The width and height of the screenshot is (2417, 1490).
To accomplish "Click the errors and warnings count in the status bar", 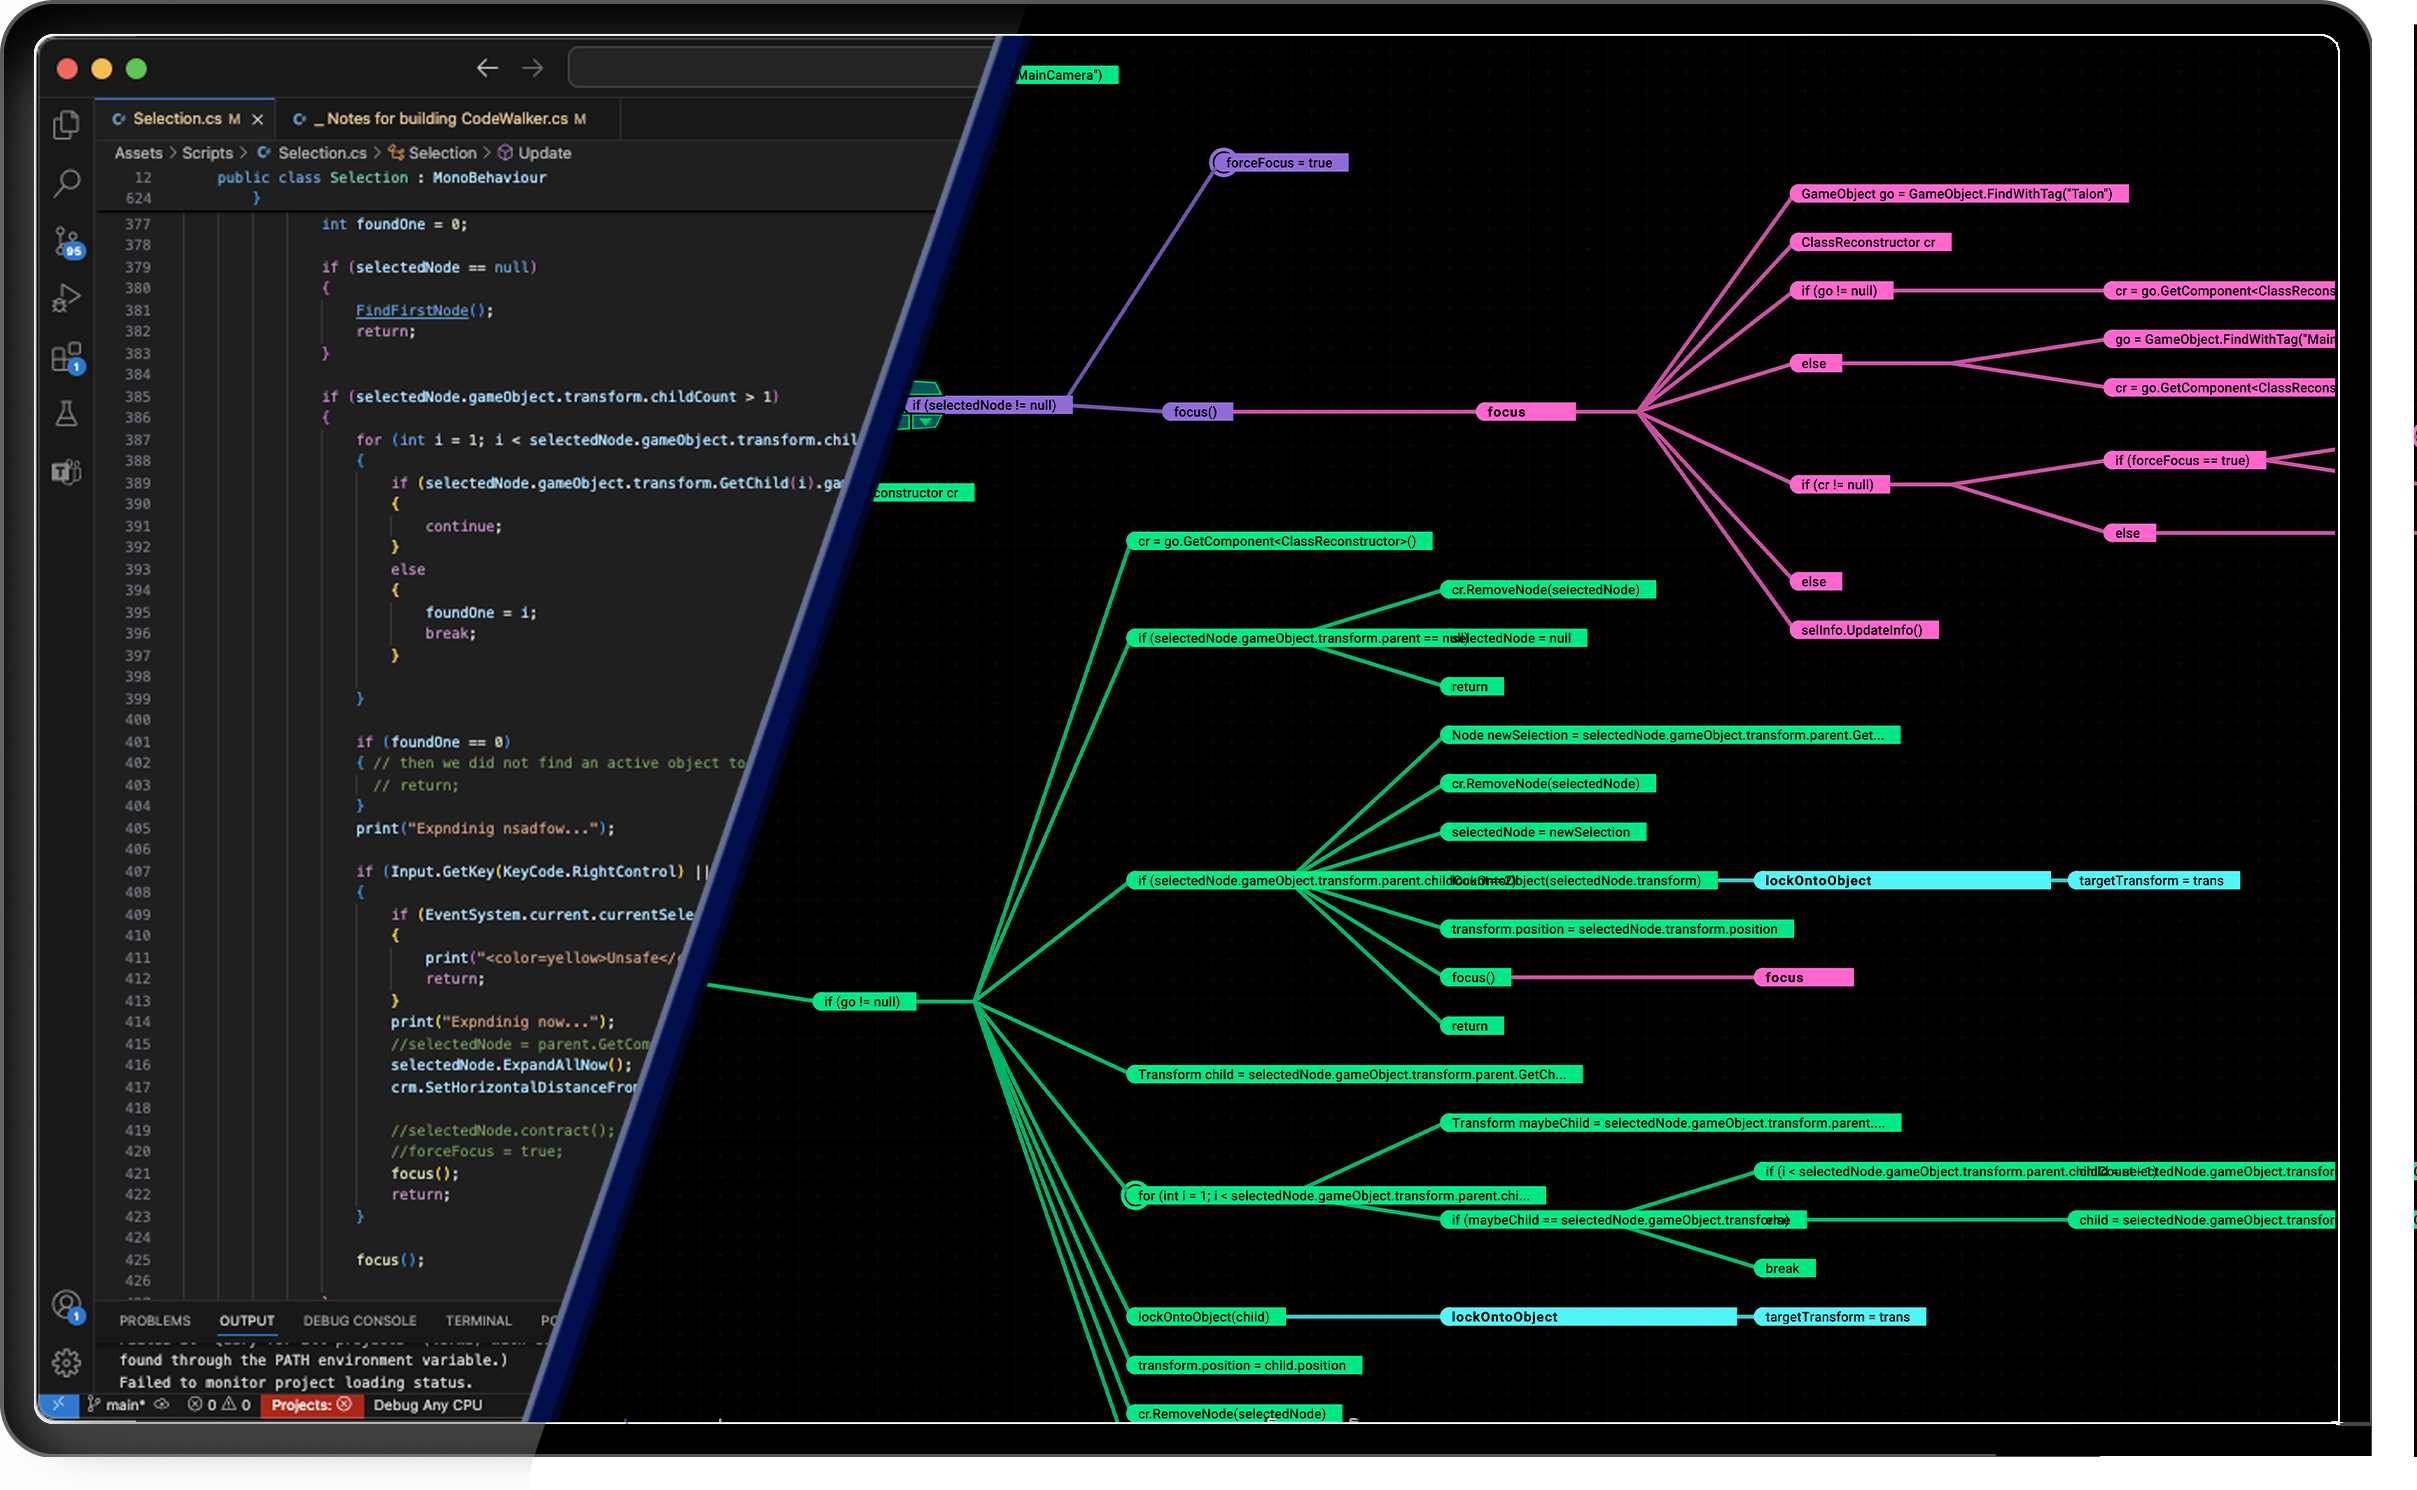I will click(219, 1404).
